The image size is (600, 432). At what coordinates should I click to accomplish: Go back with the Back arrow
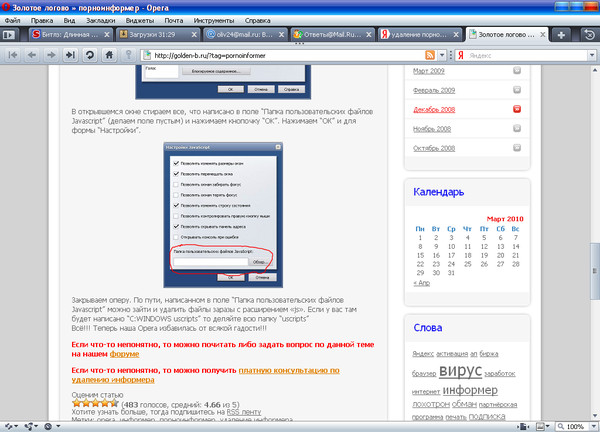click(32, 55)
